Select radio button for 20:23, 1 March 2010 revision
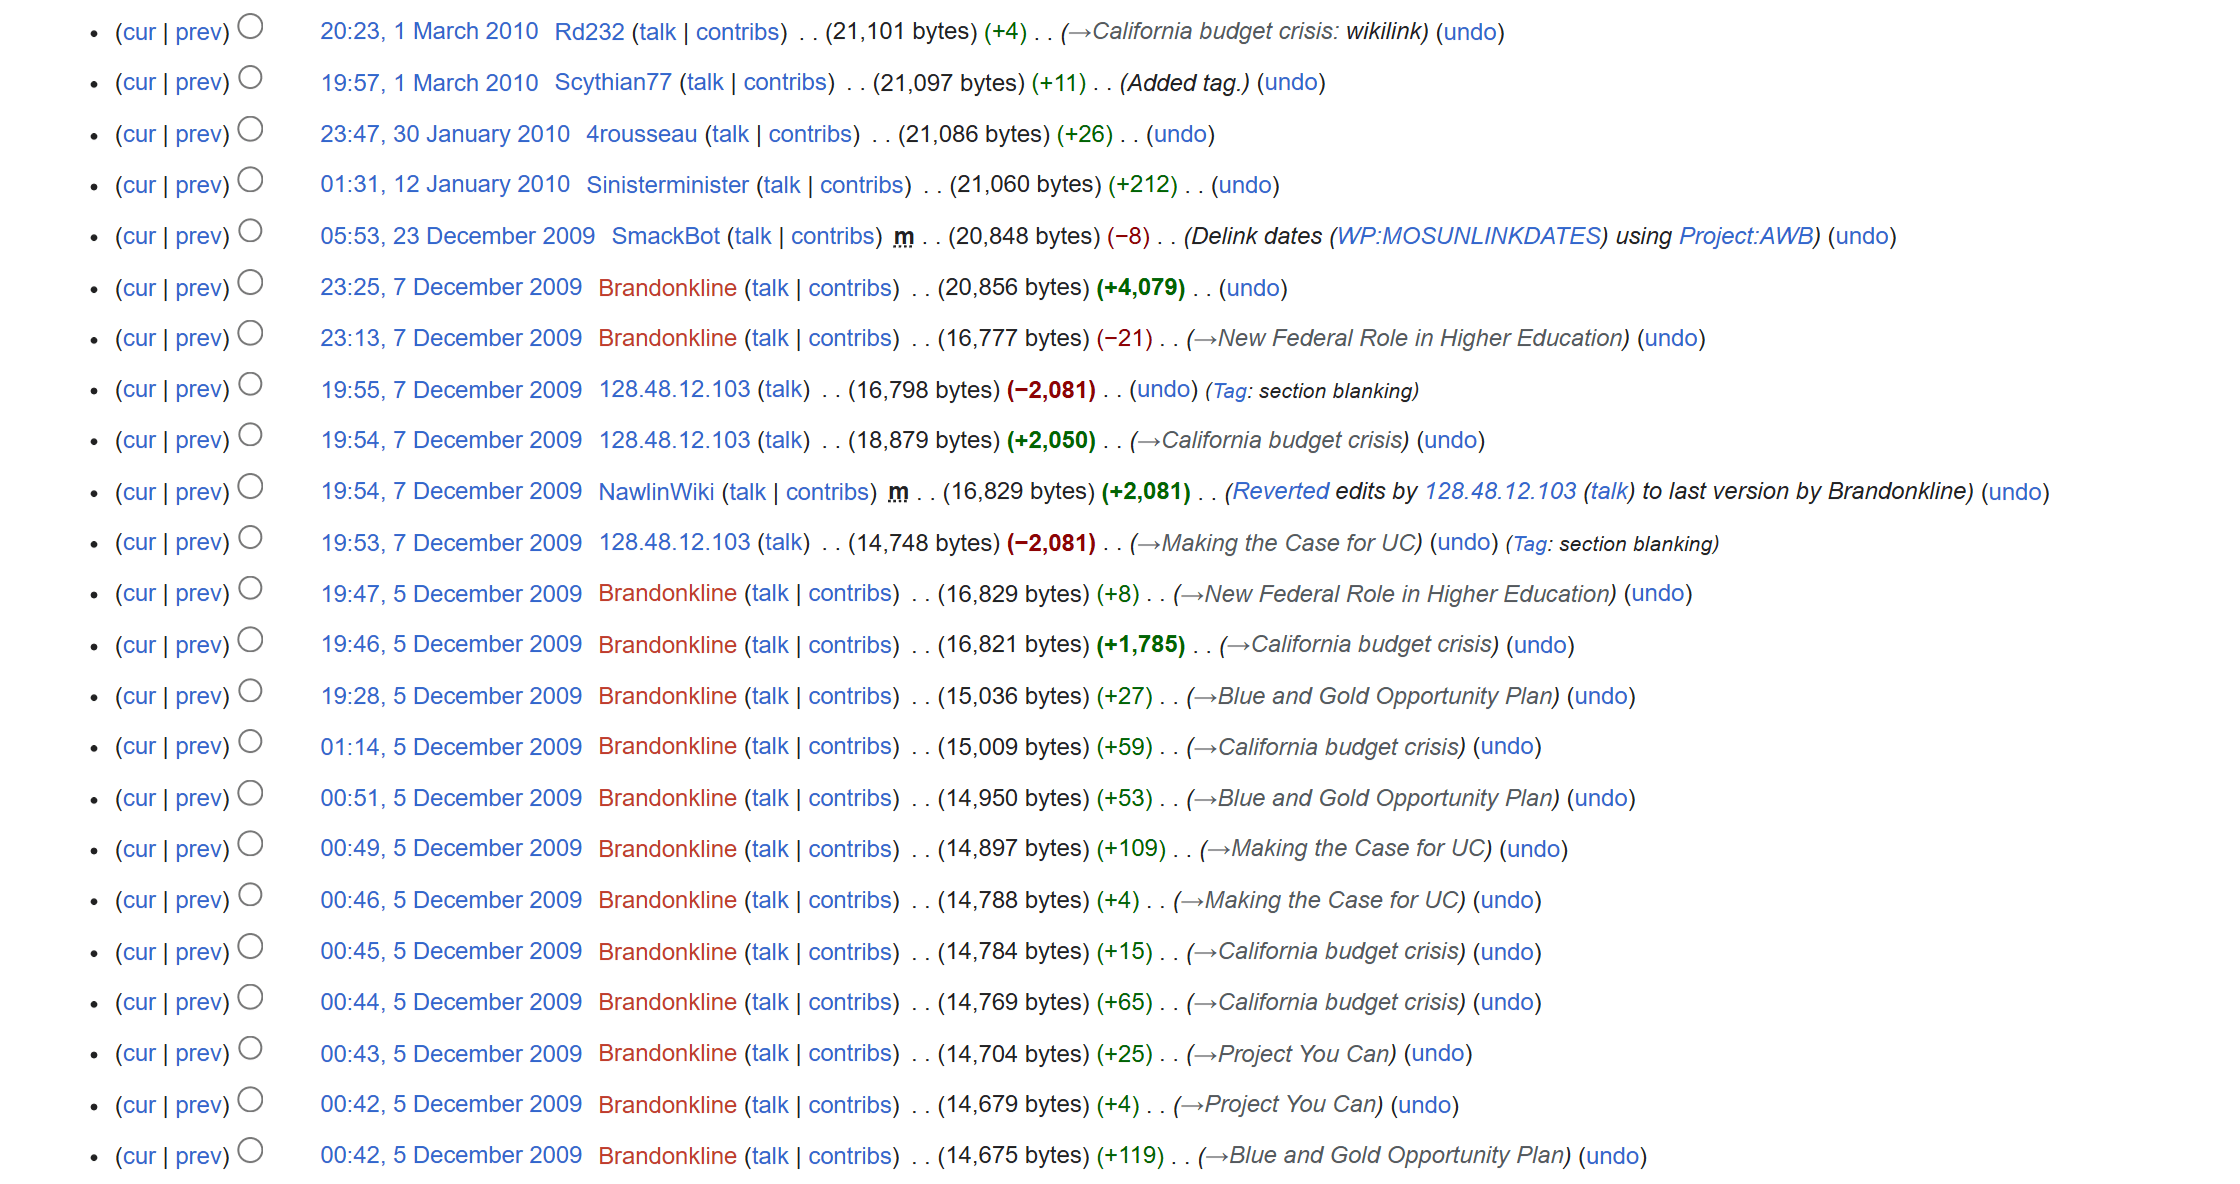 [x=251, y=27]
